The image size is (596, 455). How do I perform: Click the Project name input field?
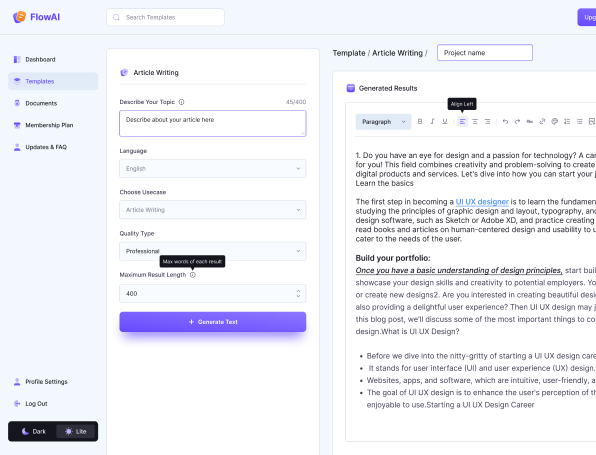coord(485,53)
